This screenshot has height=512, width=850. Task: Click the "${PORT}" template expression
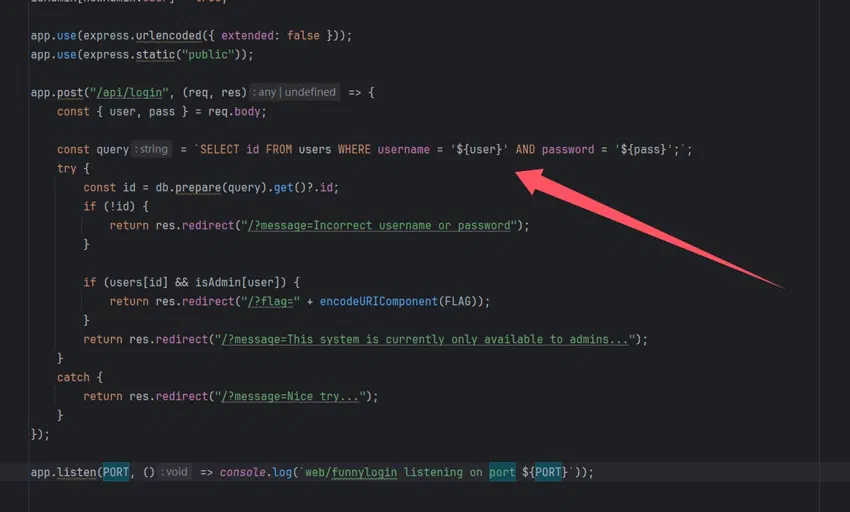click(x=545, y=472)
